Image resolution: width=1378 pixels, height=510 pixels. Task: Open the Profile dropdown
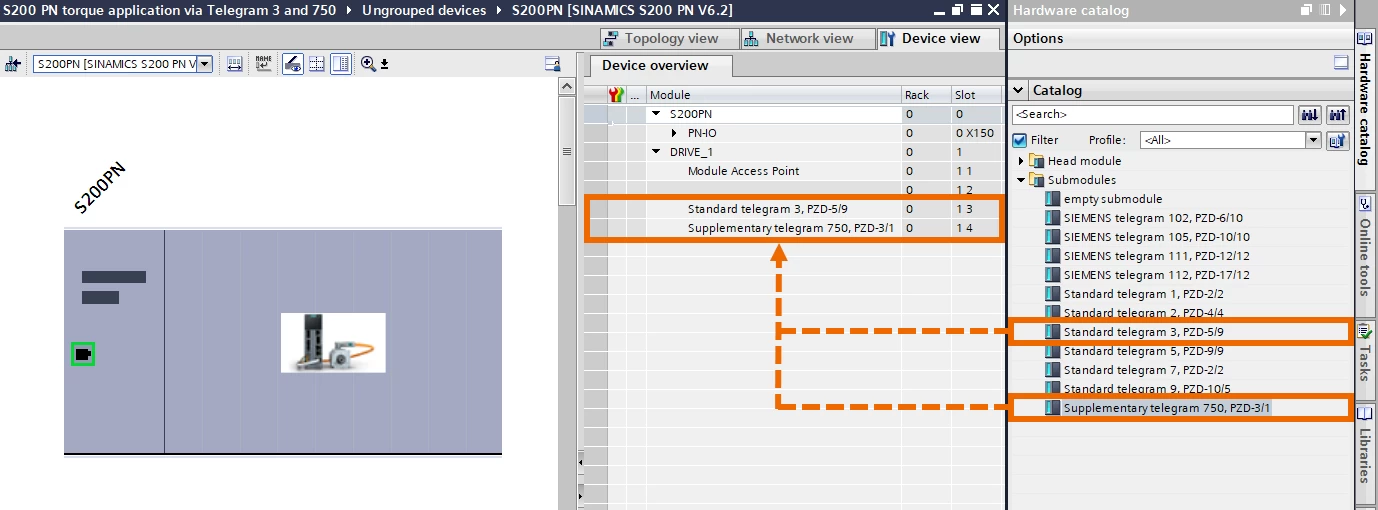[1314, 140]
